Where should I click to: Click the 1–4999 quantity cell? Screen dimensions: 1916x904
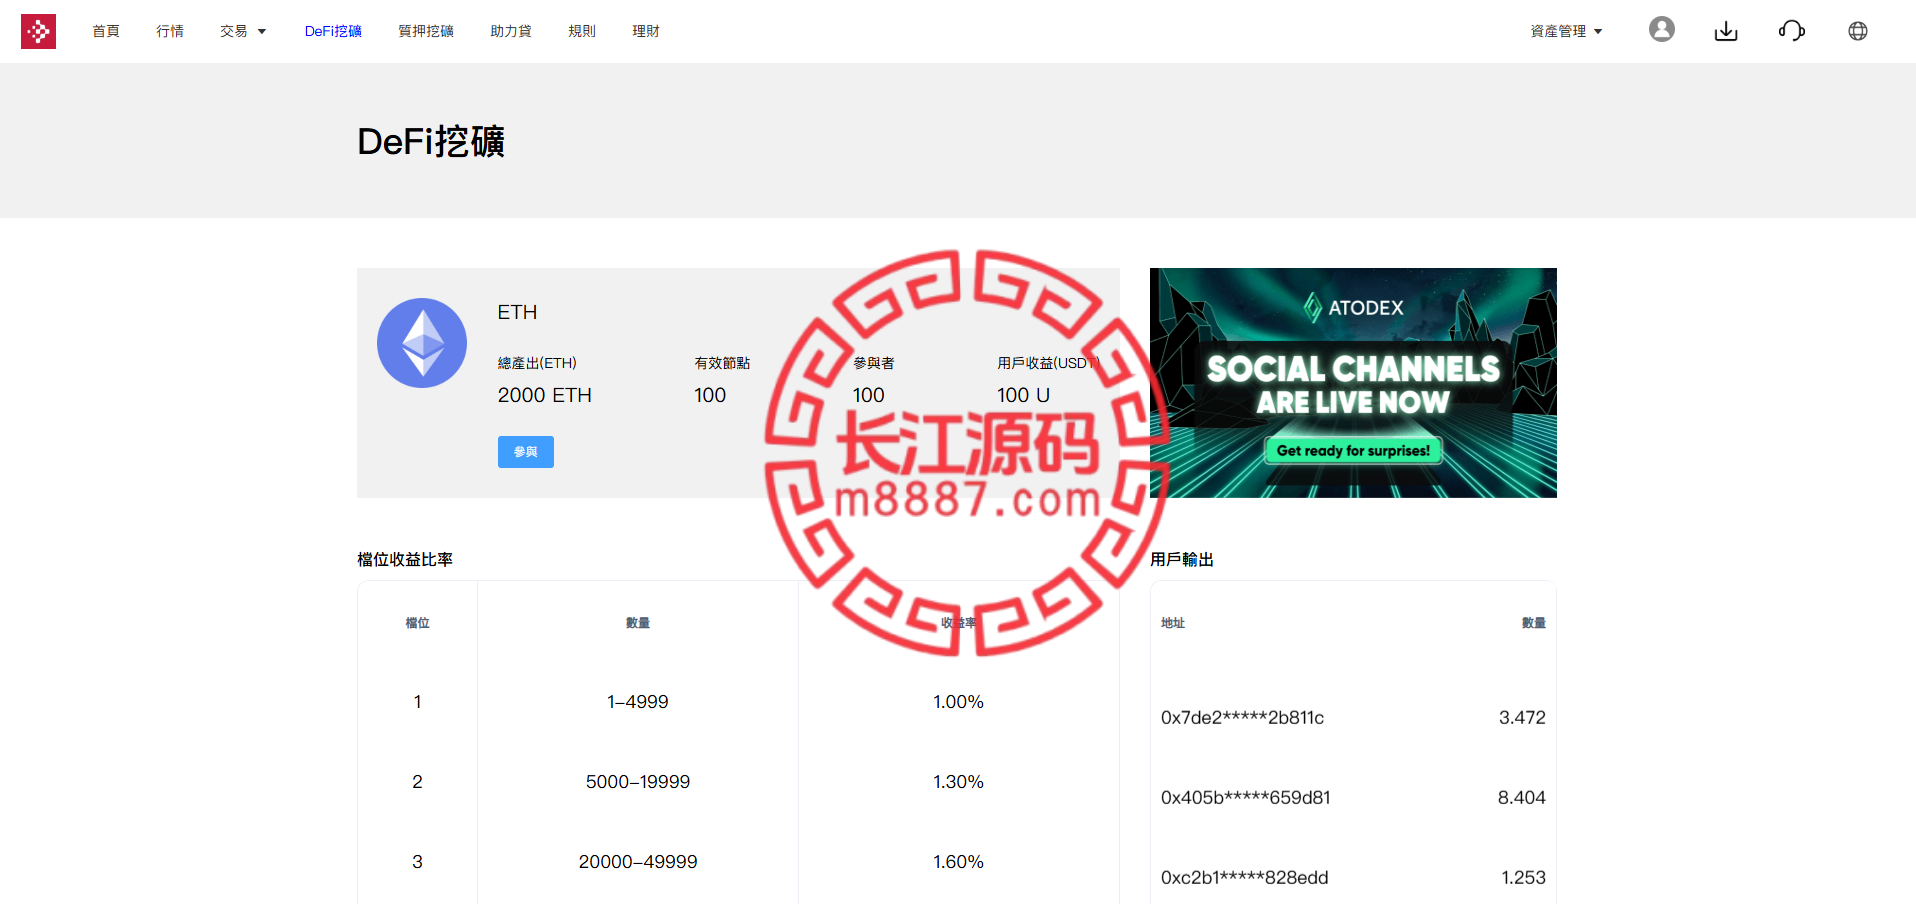(638, 702)
